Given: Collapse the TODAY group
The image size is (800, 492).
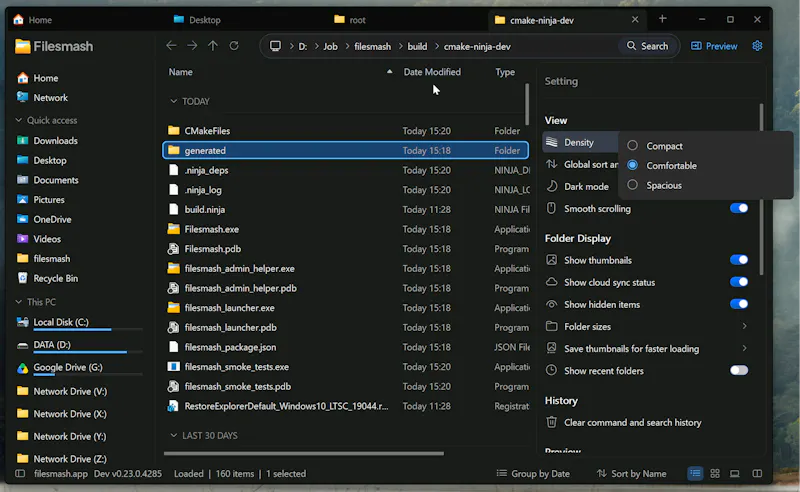Looking at the screenshot, I should (173, 101).
